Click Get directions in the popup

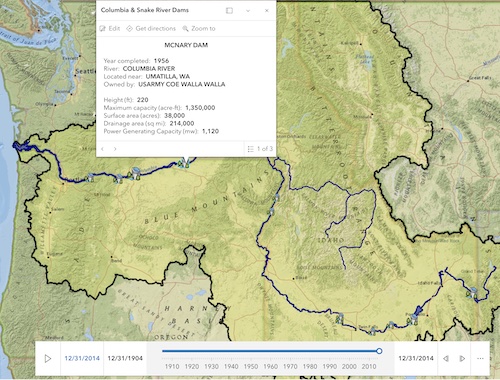point(151,29)
